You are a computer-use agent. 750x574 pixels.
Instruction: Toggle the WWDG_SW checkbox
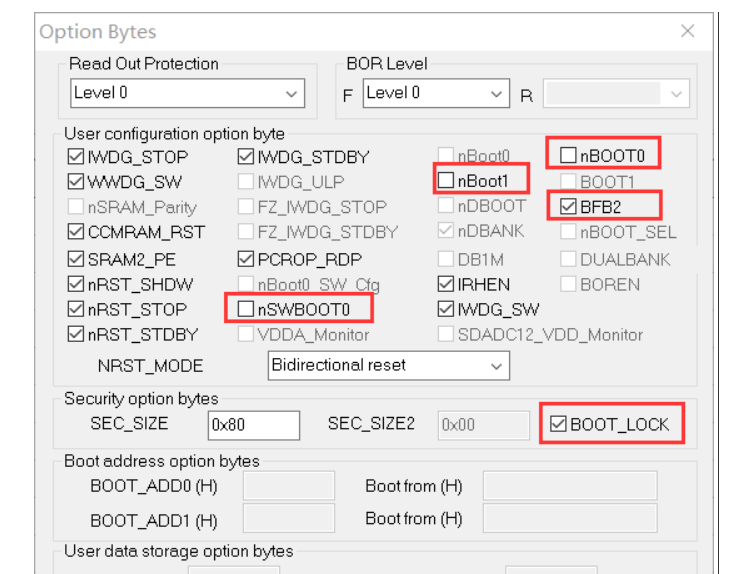point(76,181)
